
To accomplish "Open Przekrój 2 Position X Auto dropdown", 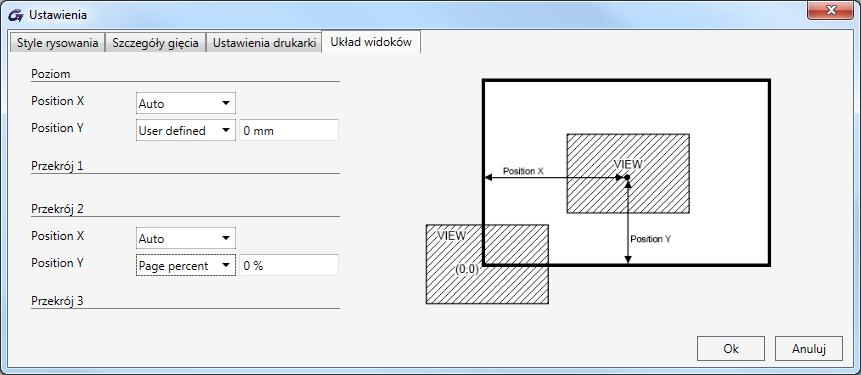I will tap(186, 238).
